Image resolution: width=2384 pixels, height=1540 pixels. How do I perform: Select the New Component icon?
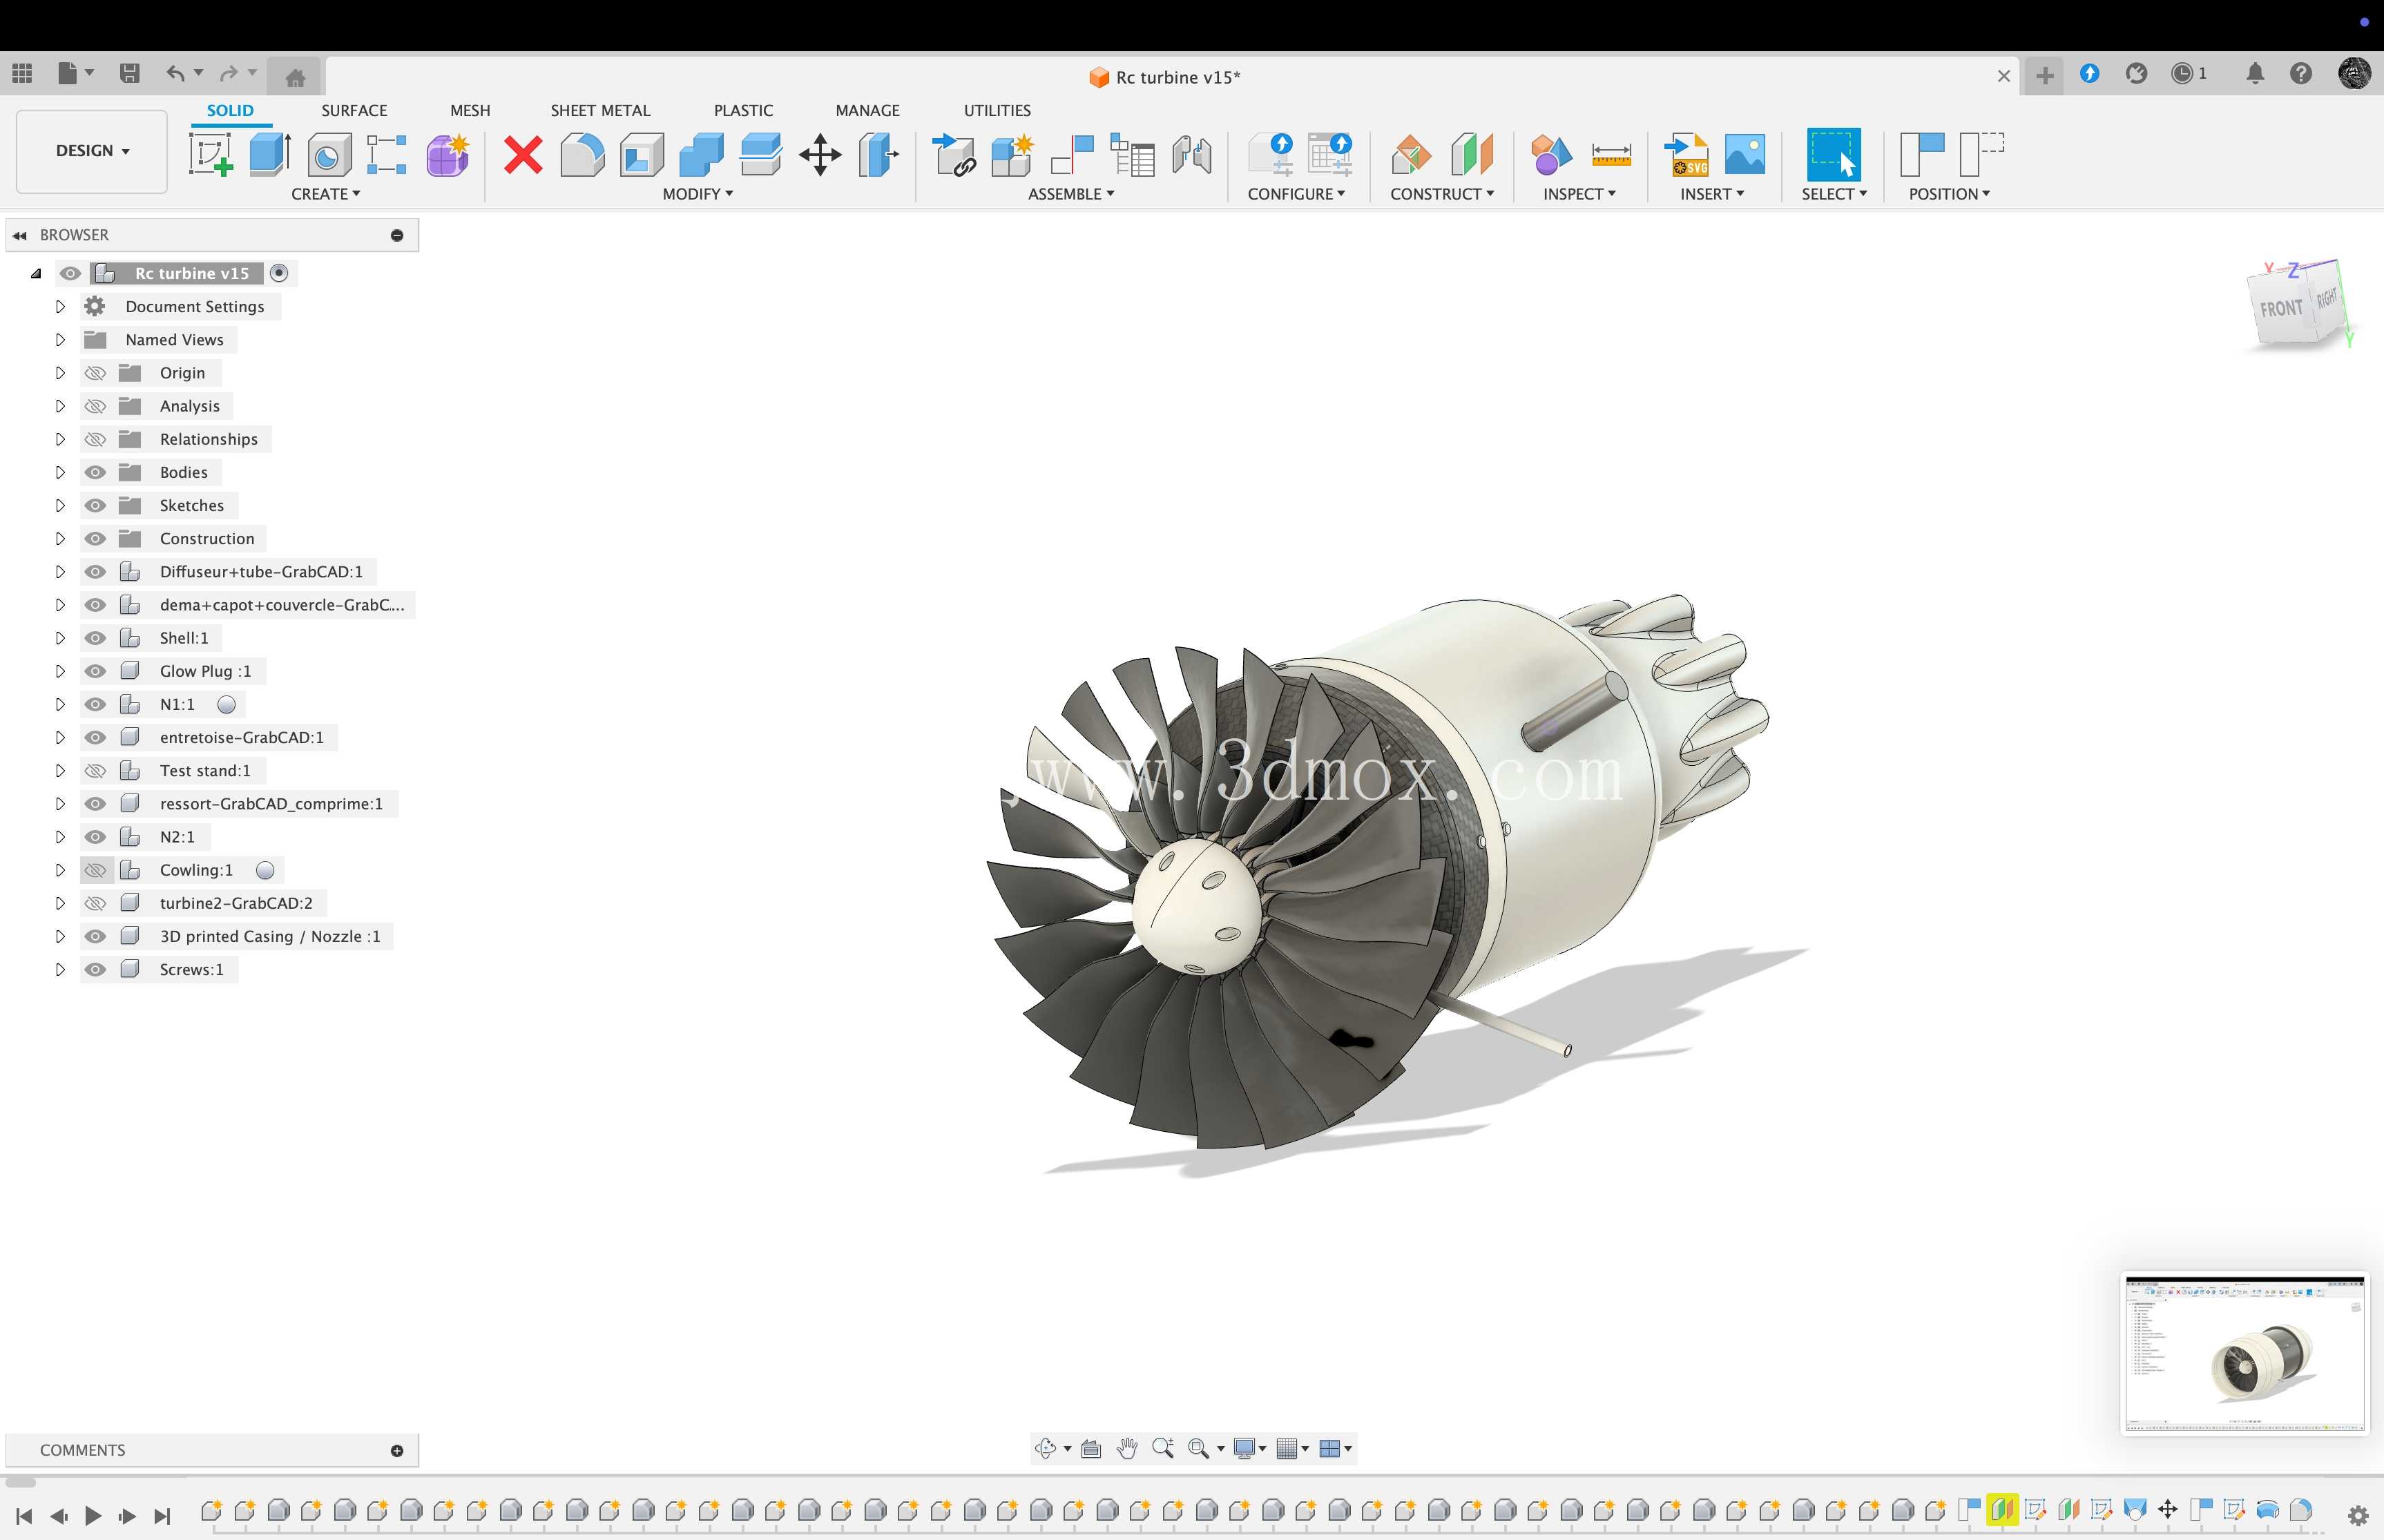[1012, 155]
